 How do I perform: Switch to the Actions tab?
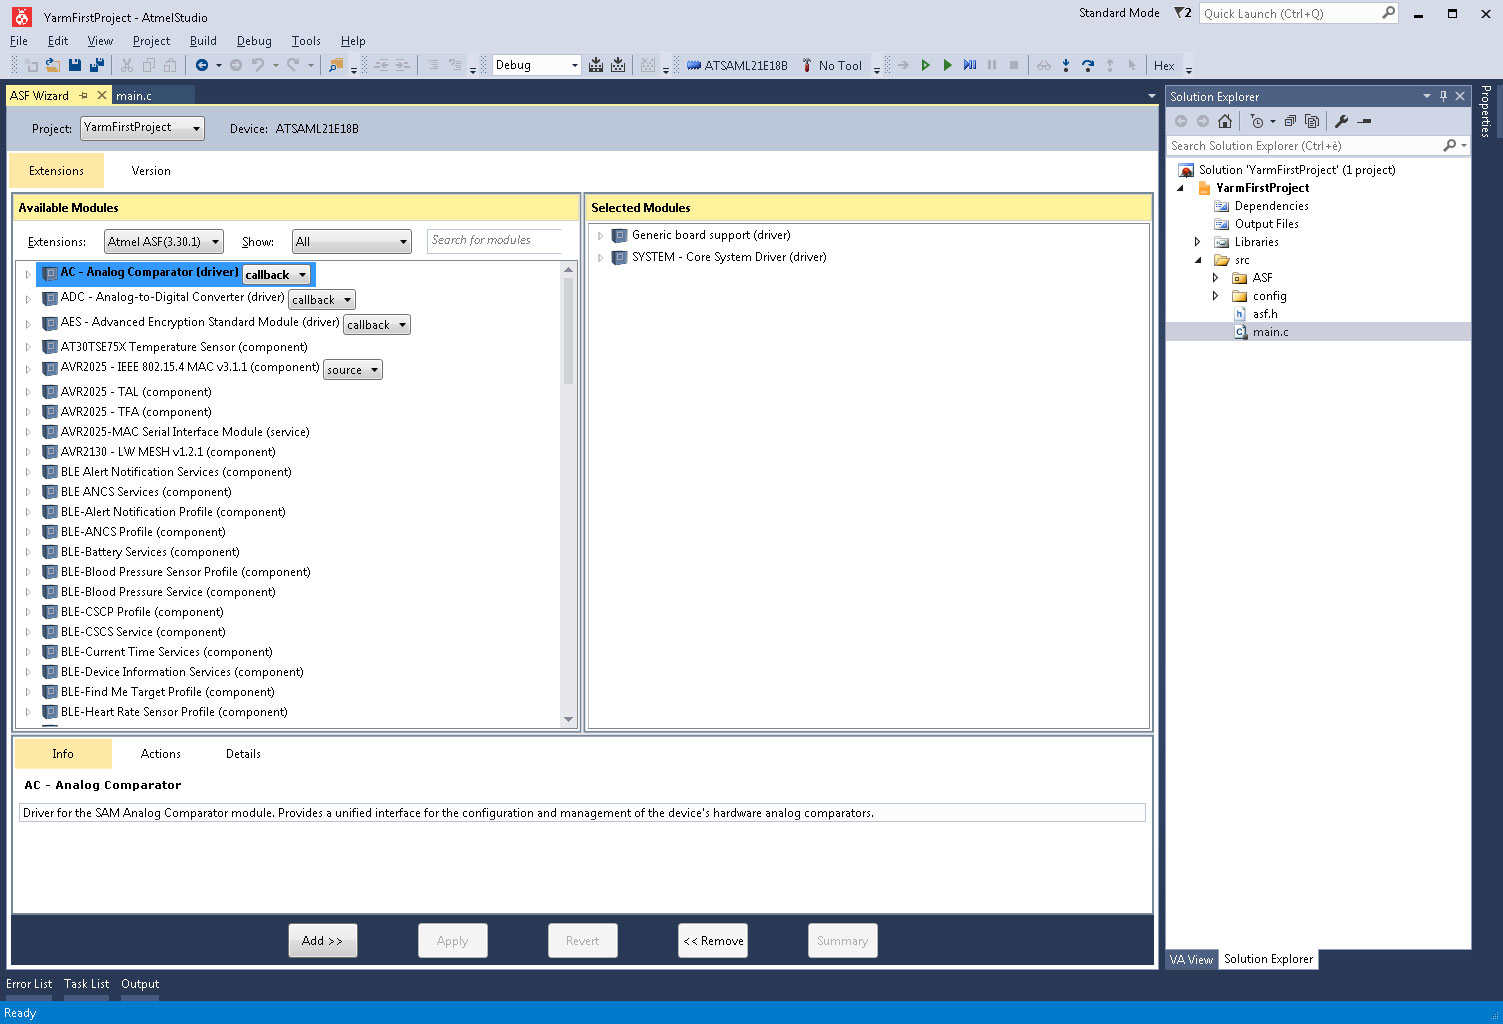coord(160,754)
